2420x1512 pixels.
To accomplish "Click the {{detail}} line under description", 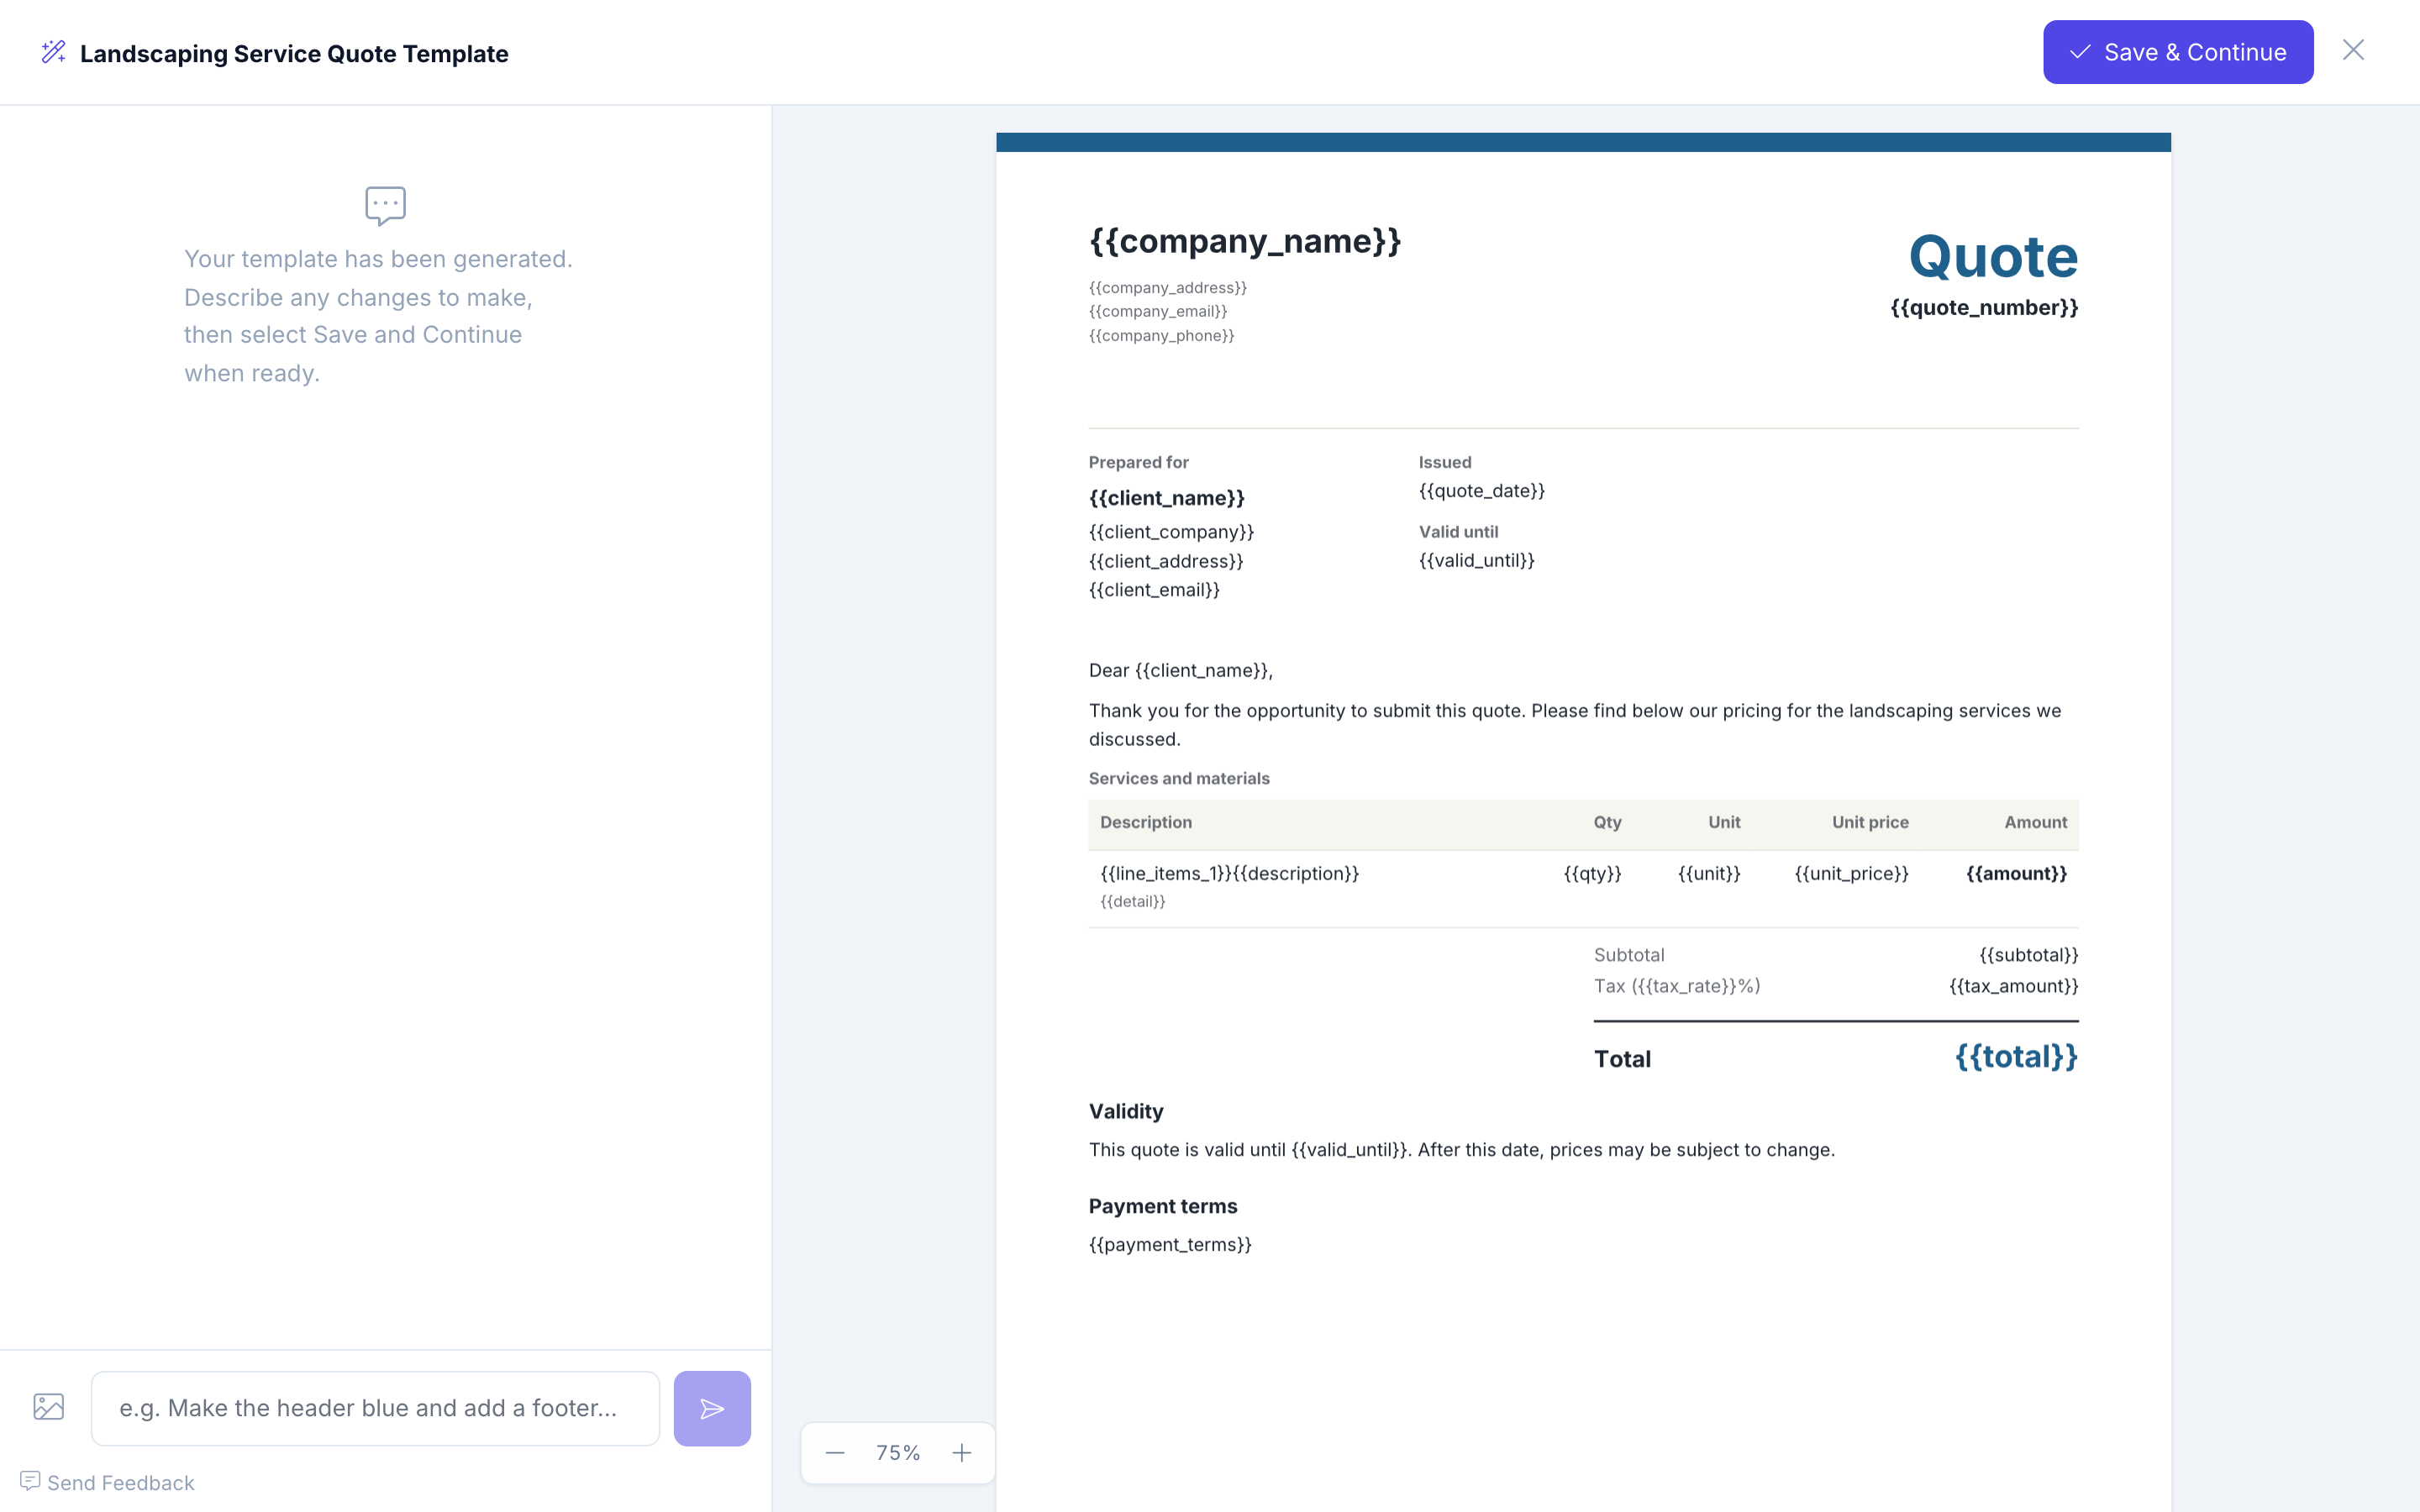I will [x=1133, y=902].
